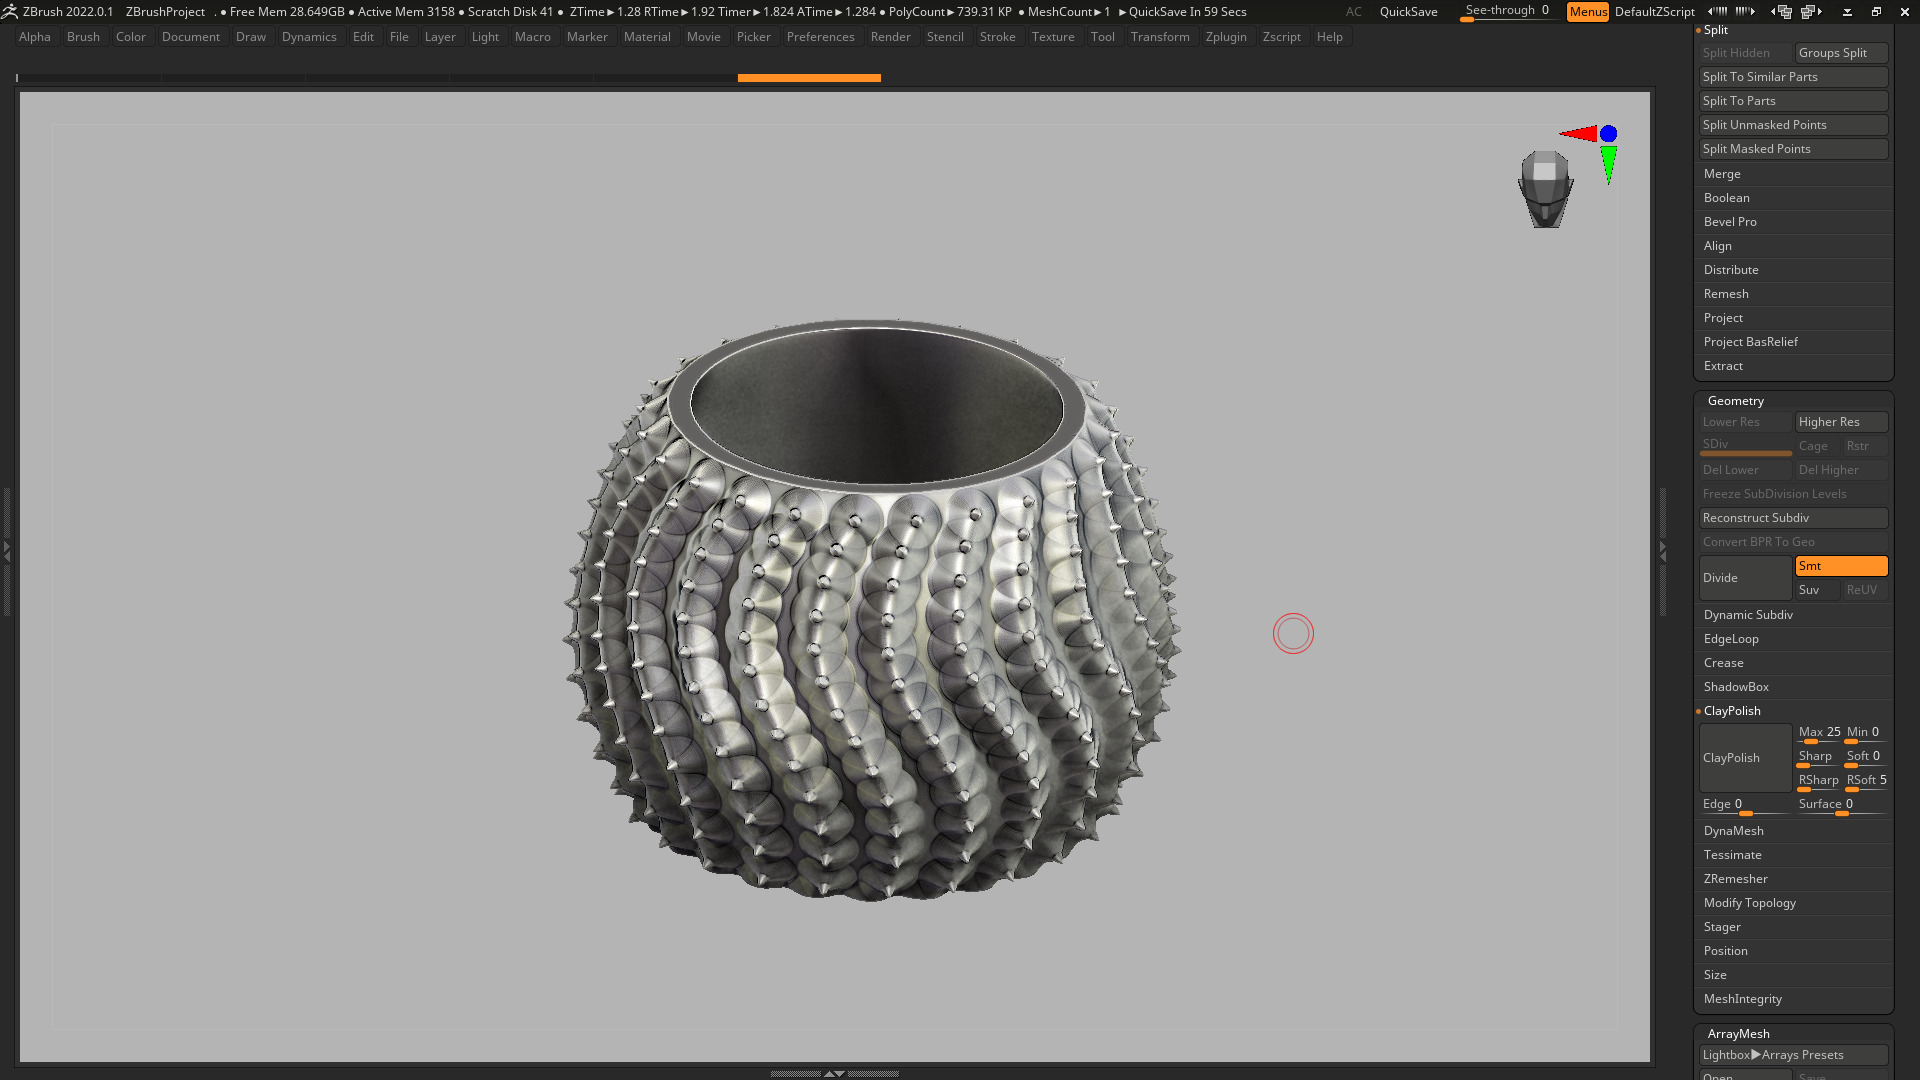Screen dimensions: 1920x1080
Task: Toggle the Menus button off
Action: [1587, 11]
